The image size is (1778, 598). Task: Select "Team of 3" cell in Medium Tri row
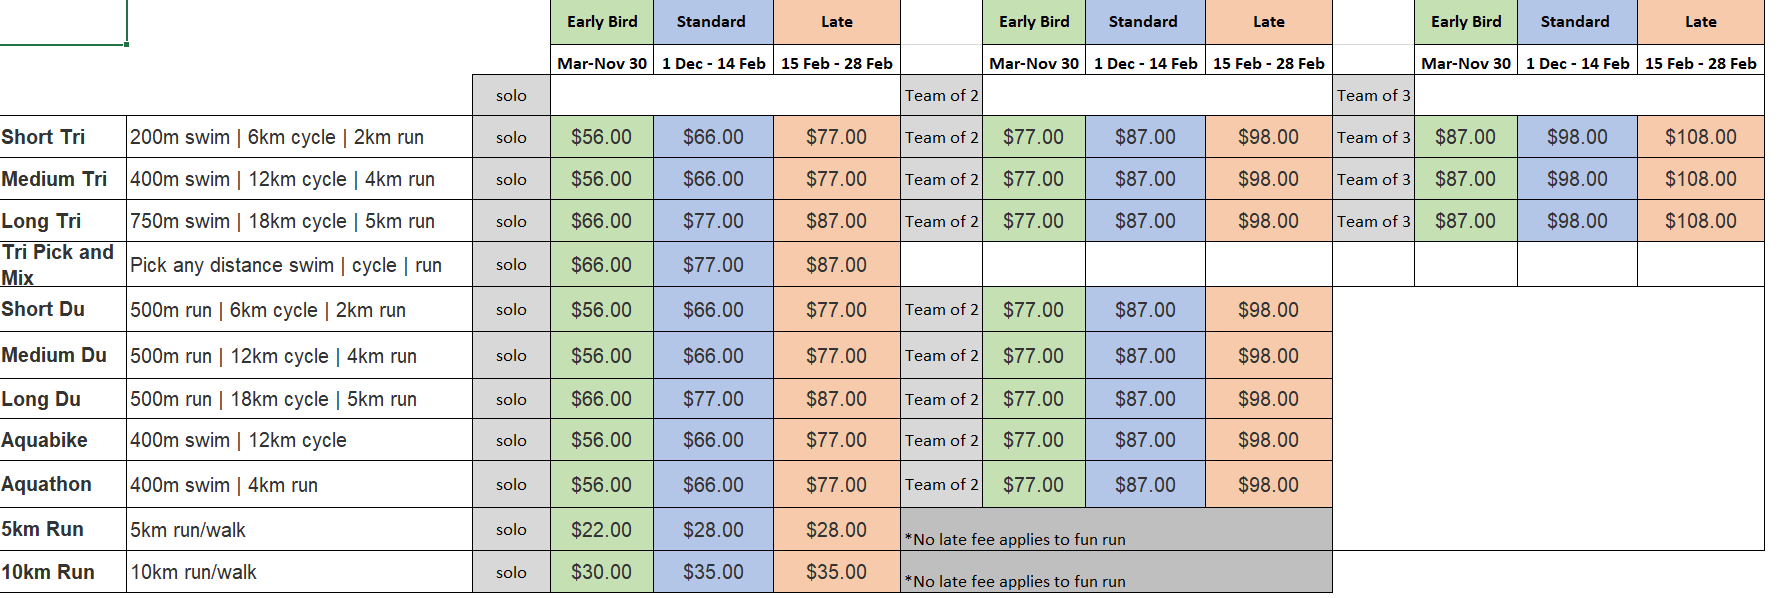coord(1373,179)
